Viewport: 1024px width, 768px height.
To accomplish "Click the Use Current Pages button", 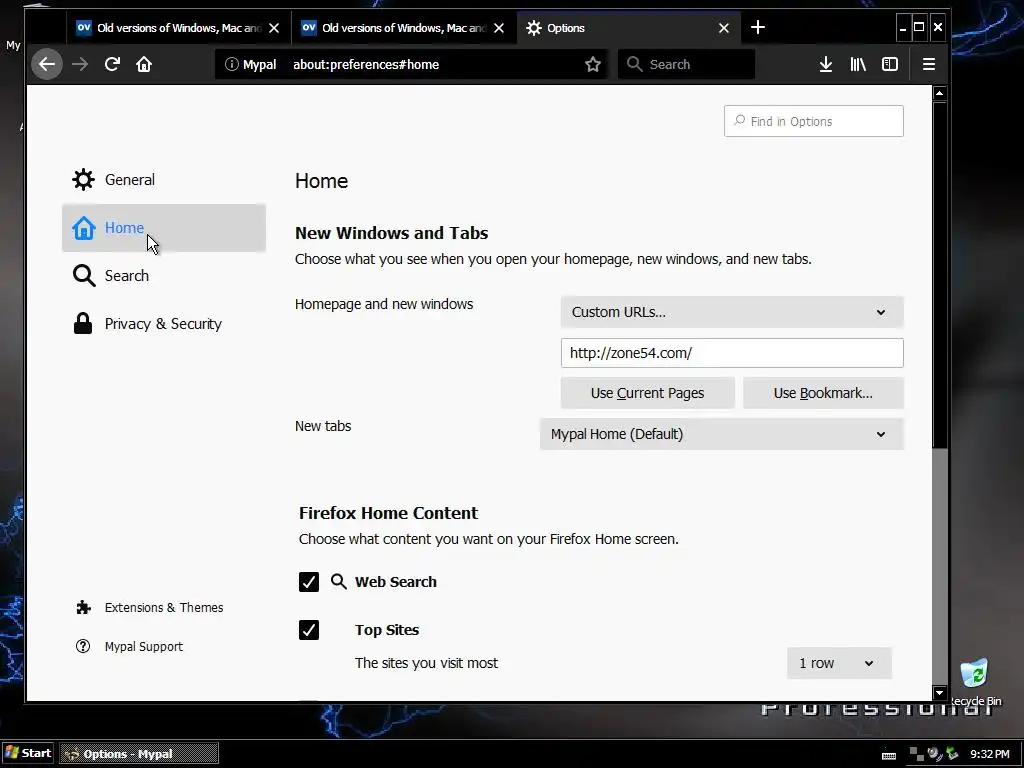I will coord(647,393).
